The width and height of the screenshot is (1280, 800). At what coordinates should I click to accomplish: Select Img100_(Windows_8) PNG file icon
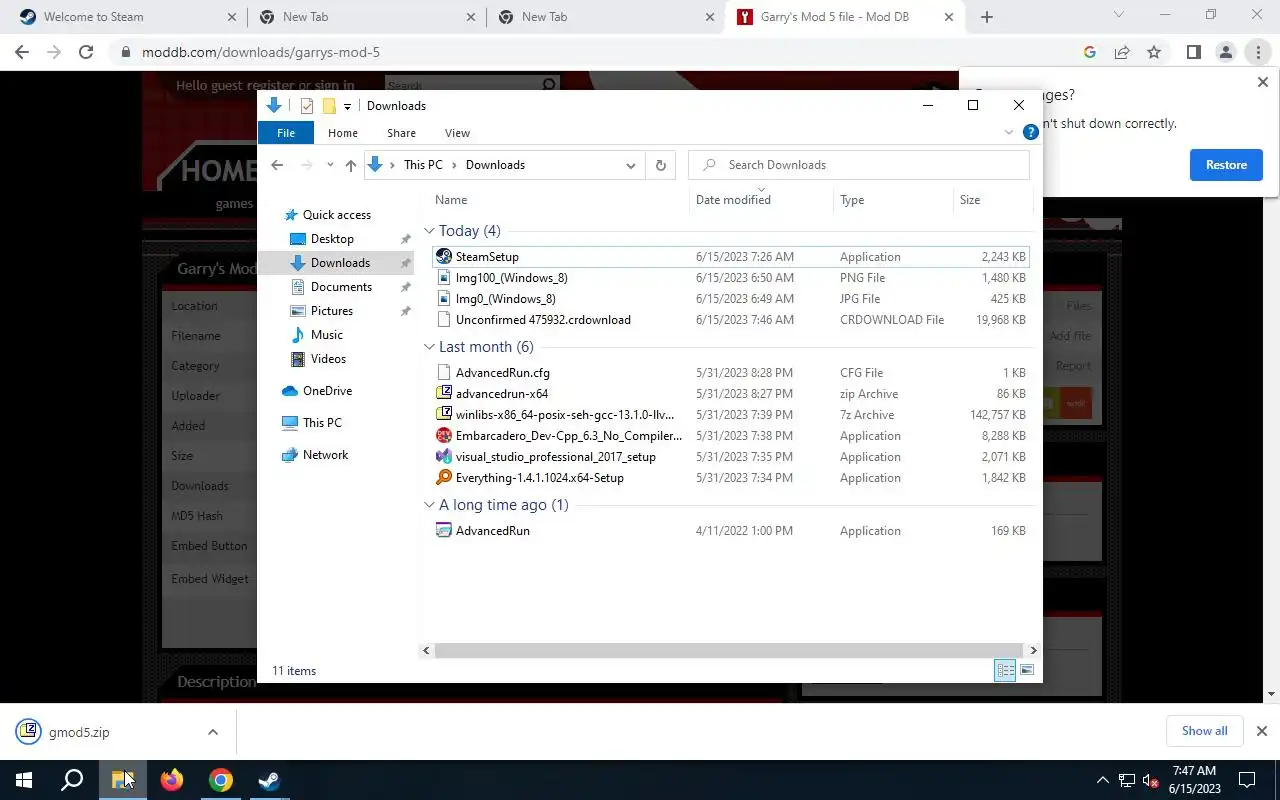pyautogui.click(x=444, y=278)
